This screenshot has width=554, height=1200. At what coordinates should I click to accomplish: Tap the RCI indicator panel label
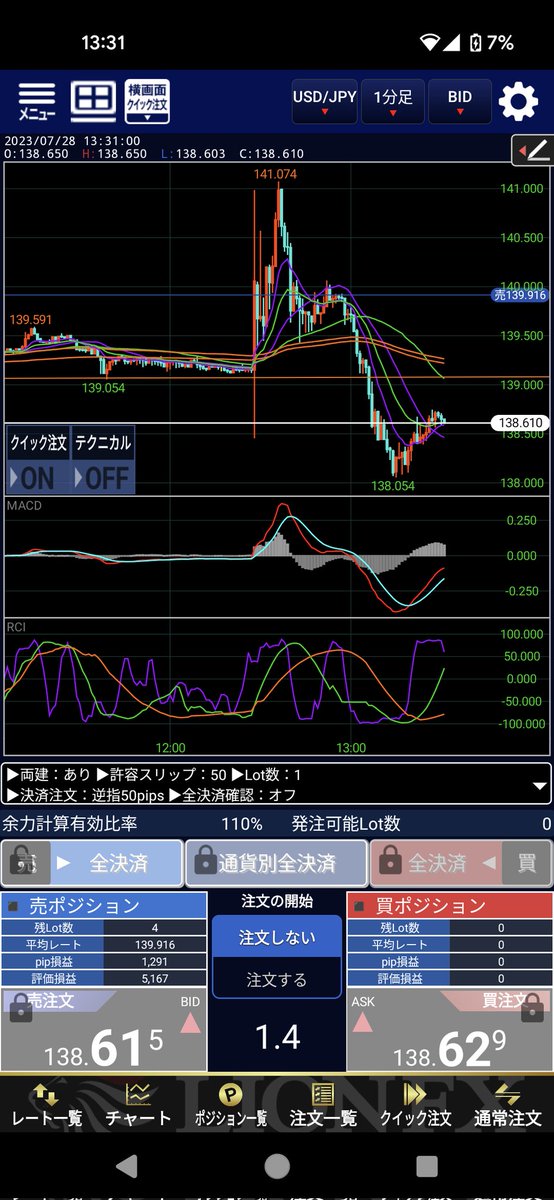point(17,627)
